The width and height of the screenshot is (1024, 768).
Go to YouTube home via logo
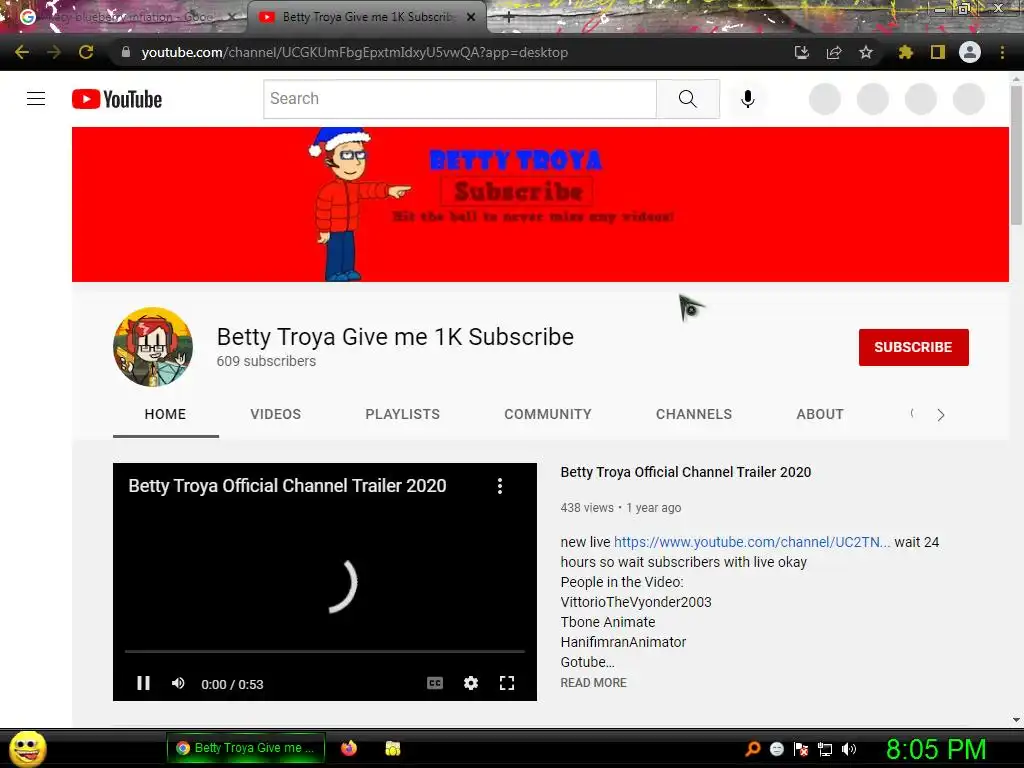pos(117,99)
